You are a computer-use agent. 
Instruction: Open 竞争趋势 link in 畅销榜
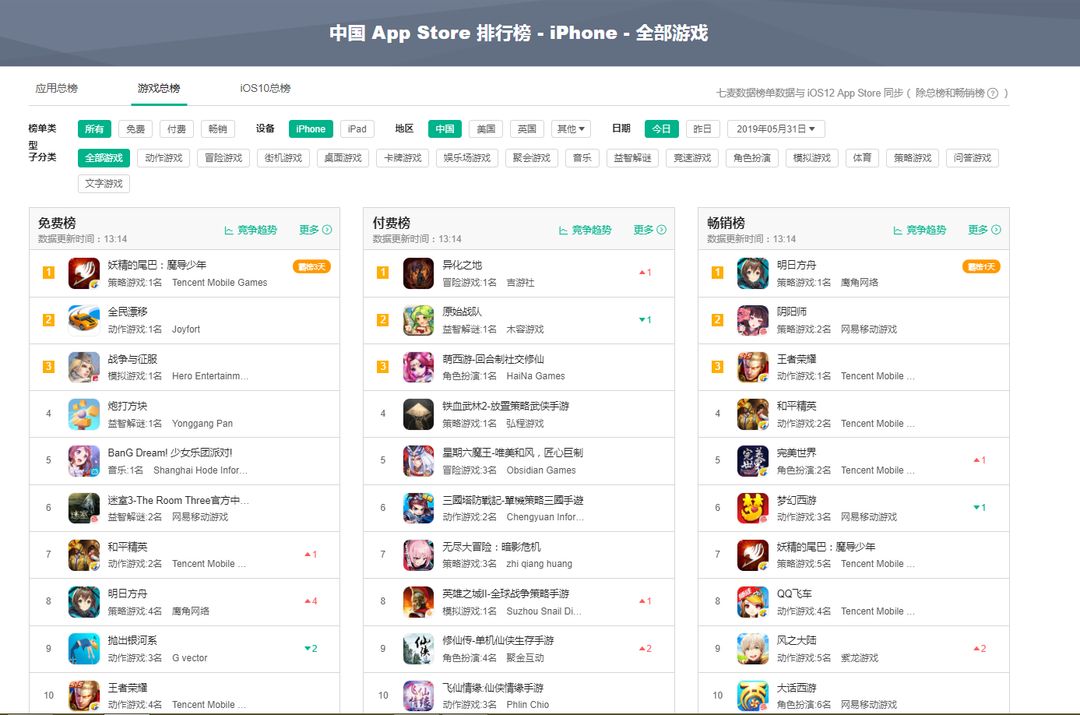click(920, 230)
